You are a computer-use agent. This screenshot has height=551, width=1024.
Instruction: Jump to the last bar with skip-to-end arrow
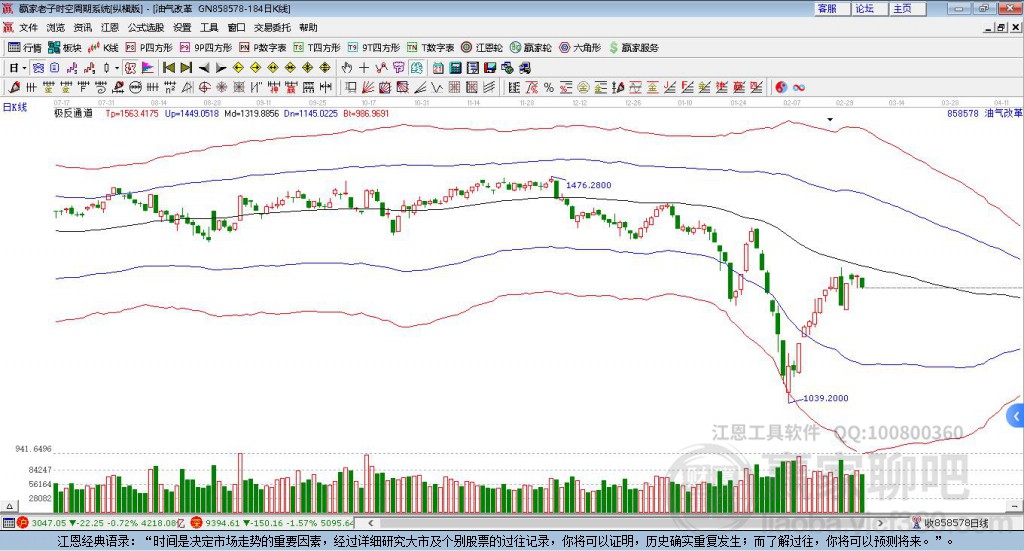coord(186,68)
